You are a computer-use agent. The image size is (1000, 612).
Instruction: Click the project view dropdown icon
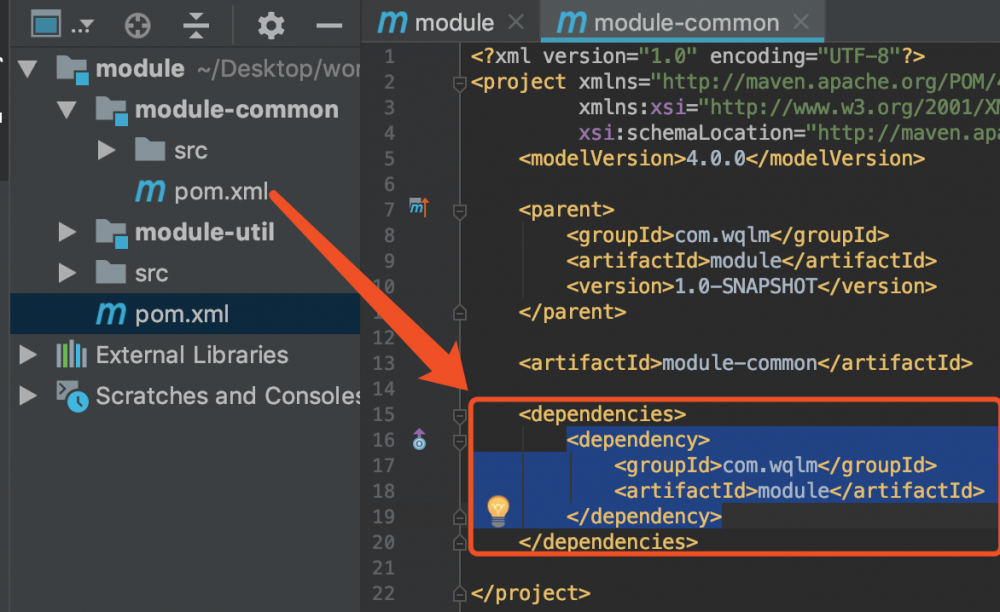(x=62, y=25)
